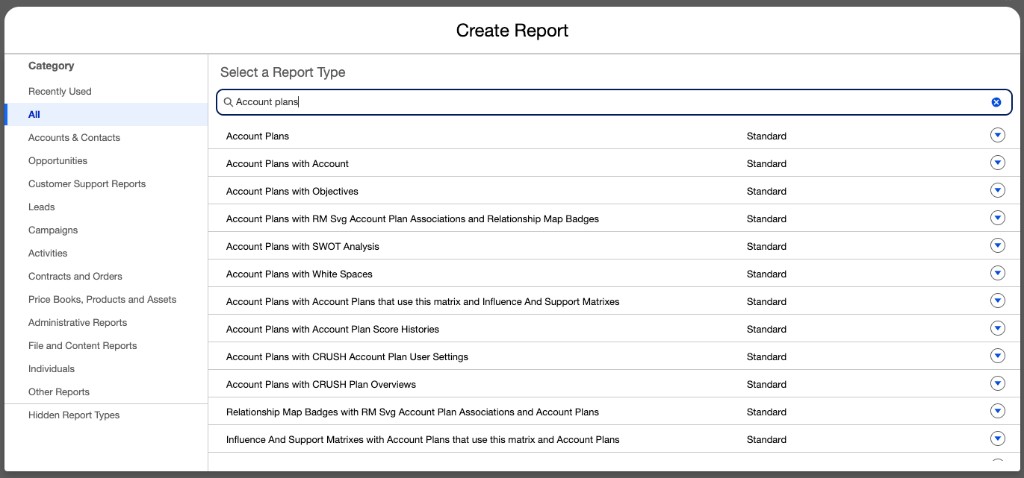Expand arrow for CRUSH Plan Overviews row
The width and height of the screenshot is (1024, 478).
[997, 383]
